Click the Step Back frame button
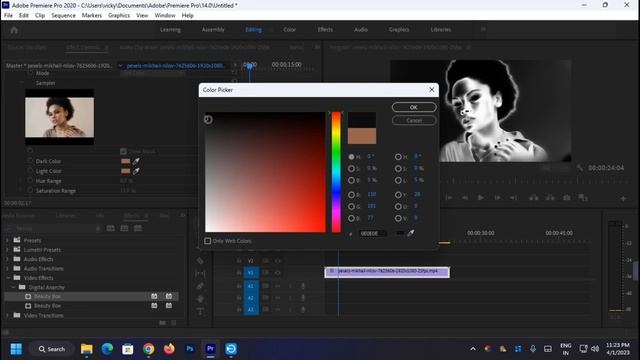This screenshot has height=360, width=640. [x=464, y=198]
